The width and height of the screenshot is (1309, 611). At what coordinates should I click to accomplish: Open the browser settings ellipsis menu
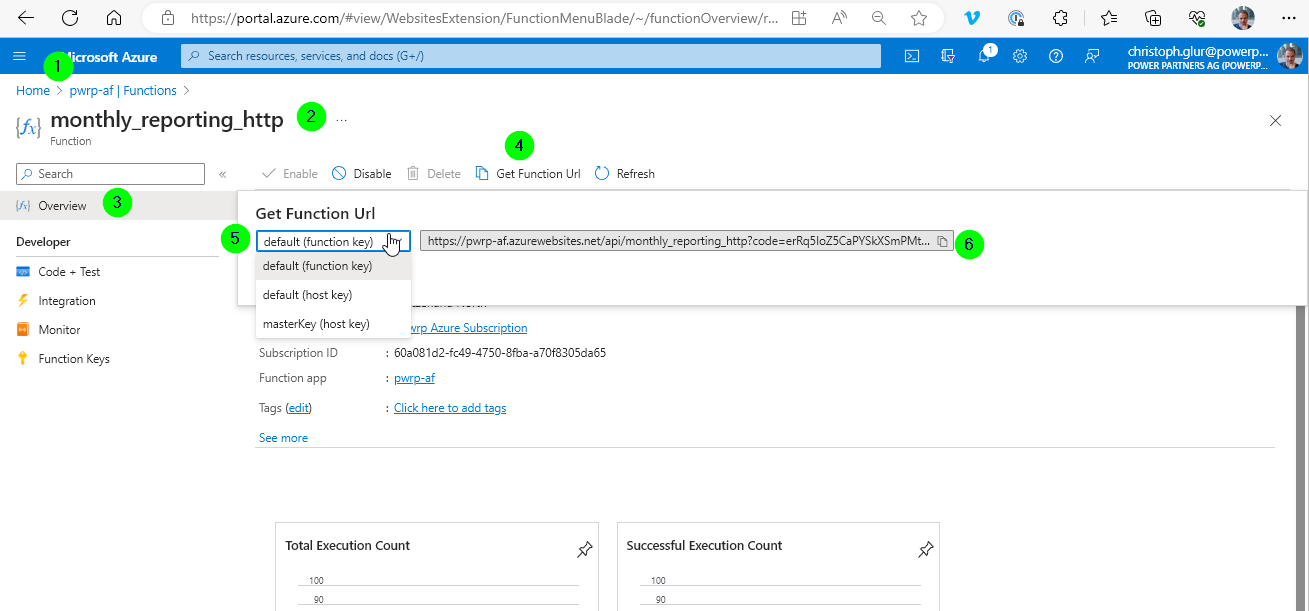[x=1288, y=18]
